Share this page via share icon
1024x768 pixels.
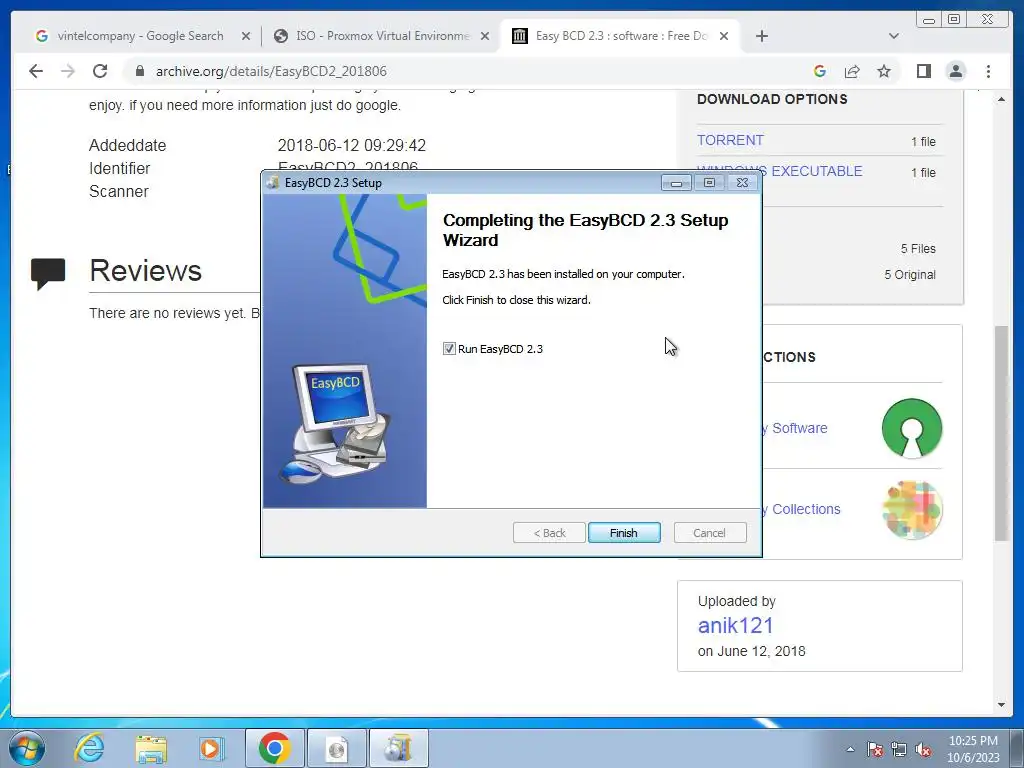click(x=852, y=71)
